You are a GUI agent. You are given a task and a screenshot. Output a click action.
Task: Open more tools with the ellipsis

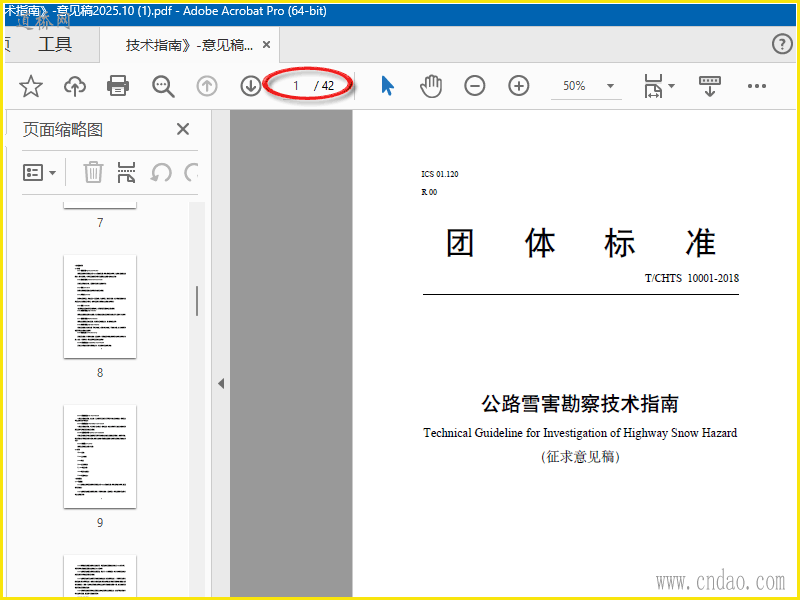pyautogui.click(x=757, y=86)
